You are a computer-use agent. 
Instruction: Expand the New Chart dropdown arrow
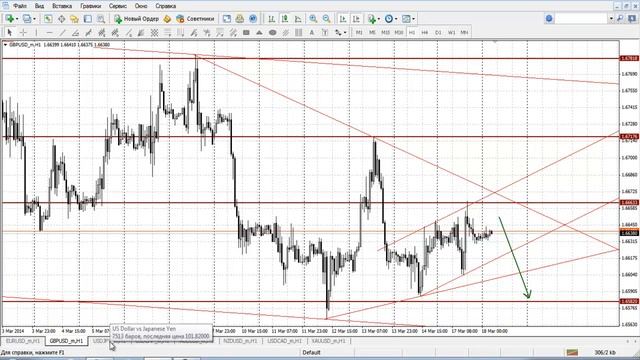point(17,19)
